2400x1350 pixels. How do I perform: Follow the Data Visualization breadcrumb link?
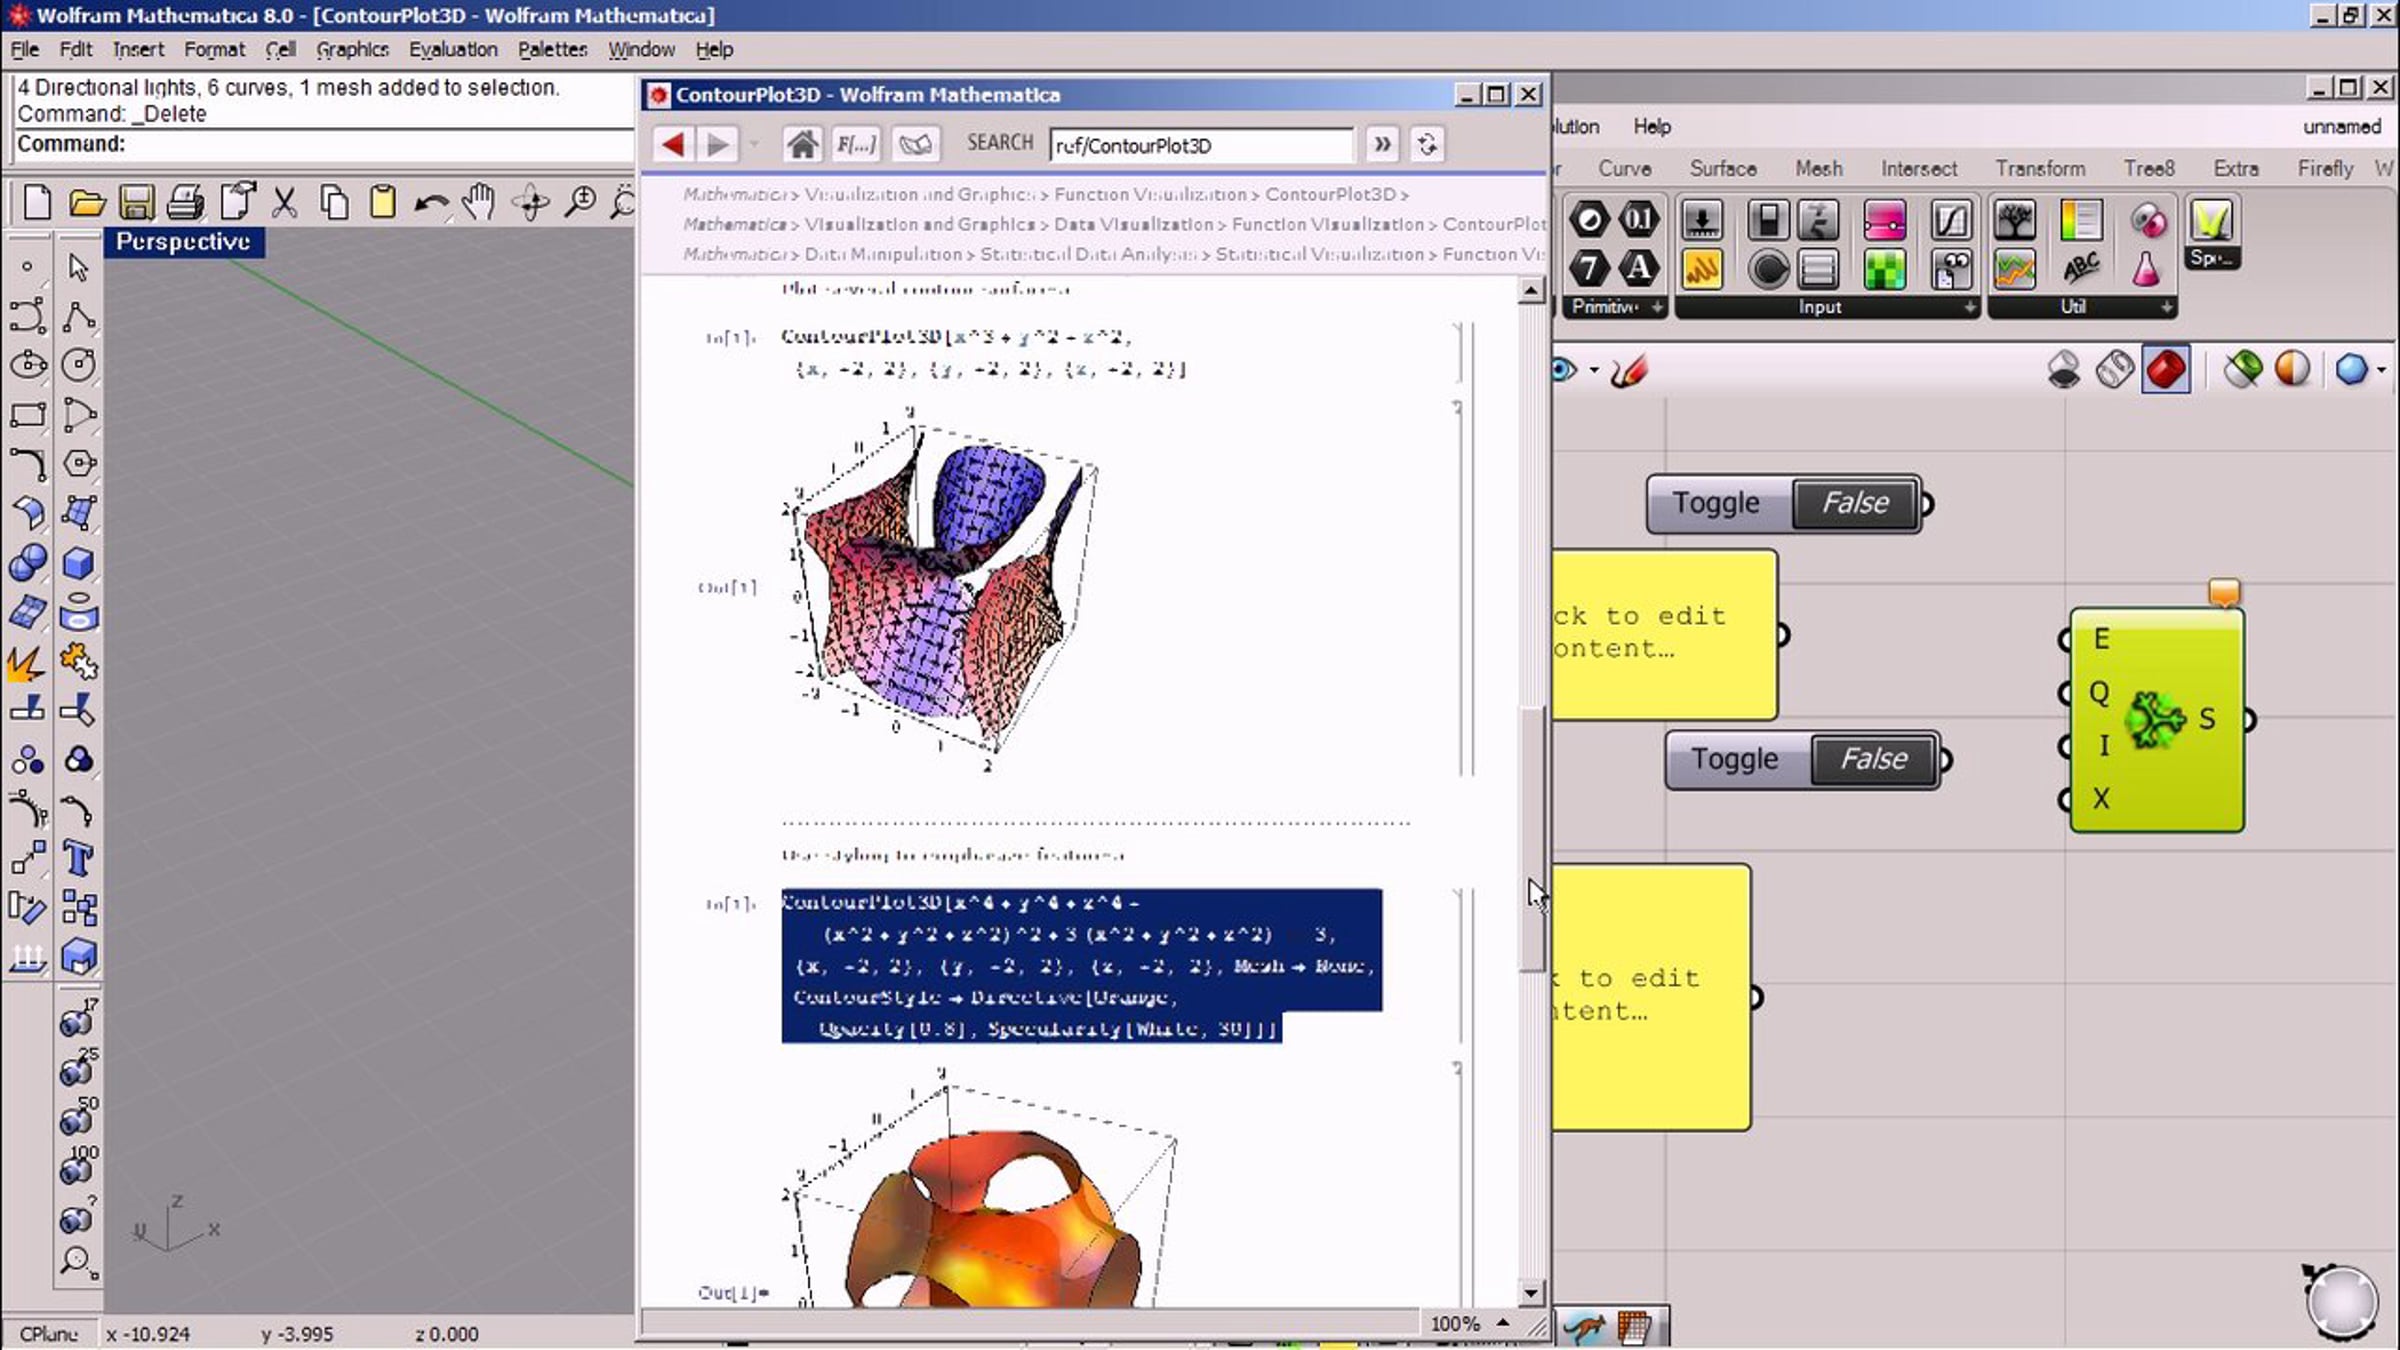tap(1133, 224)
